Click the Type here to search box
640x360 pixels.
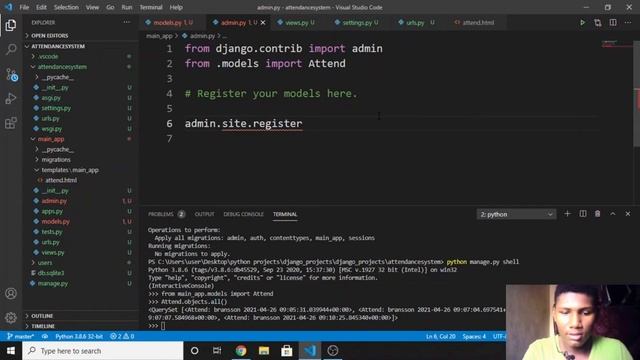[103, 351]
